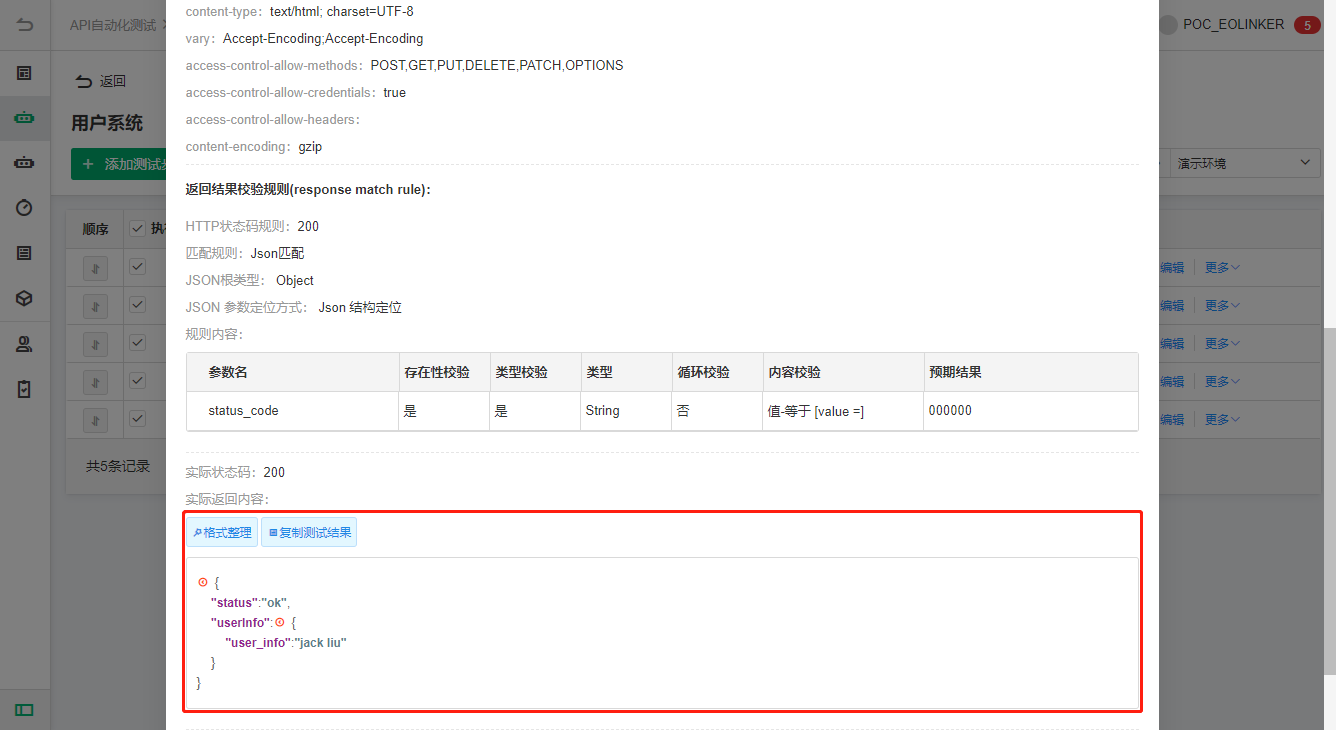Click the 复制测试结果 copy result button

point(309,533)
